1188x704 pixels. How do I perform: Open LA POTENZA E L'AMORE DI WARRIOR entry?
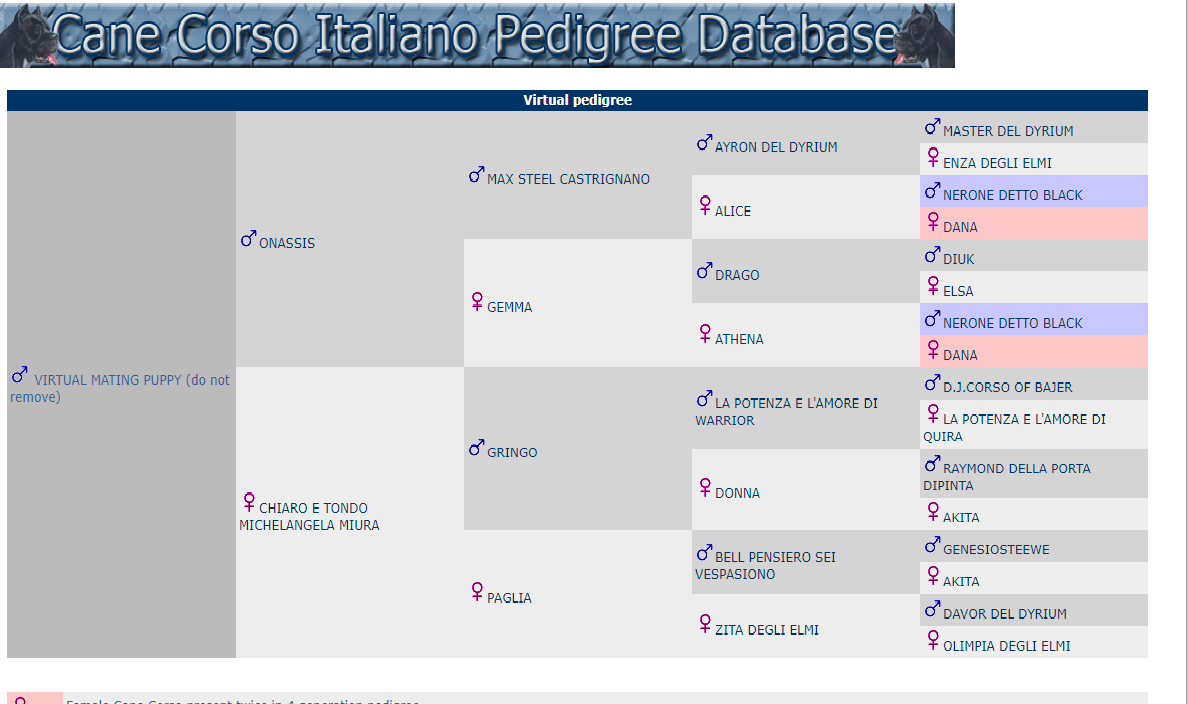point(786,412)
